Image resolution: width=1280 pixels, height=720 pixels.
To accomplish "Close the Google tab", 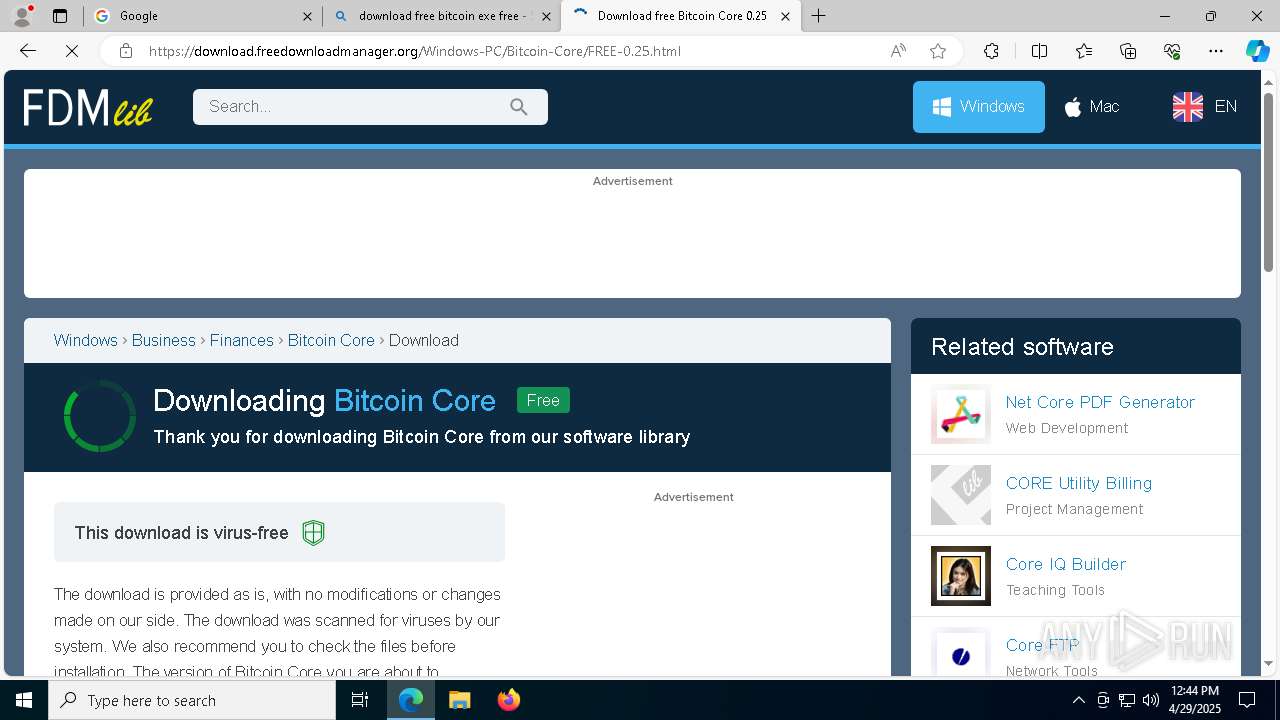I will 307,16.
